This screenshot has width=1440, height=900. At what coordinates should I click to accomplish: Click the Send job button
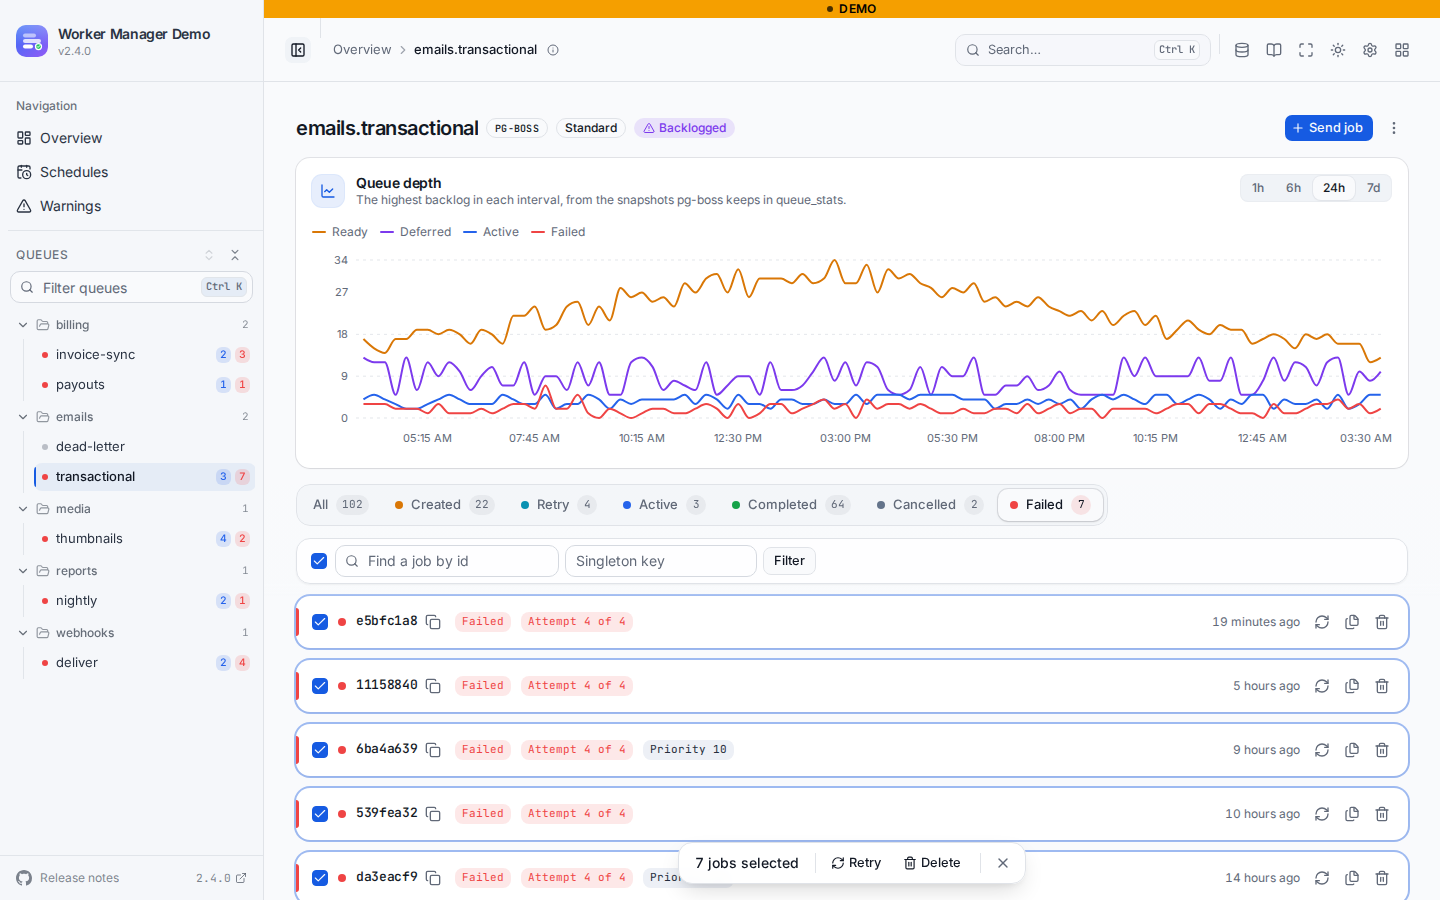tap(1328, 128)
